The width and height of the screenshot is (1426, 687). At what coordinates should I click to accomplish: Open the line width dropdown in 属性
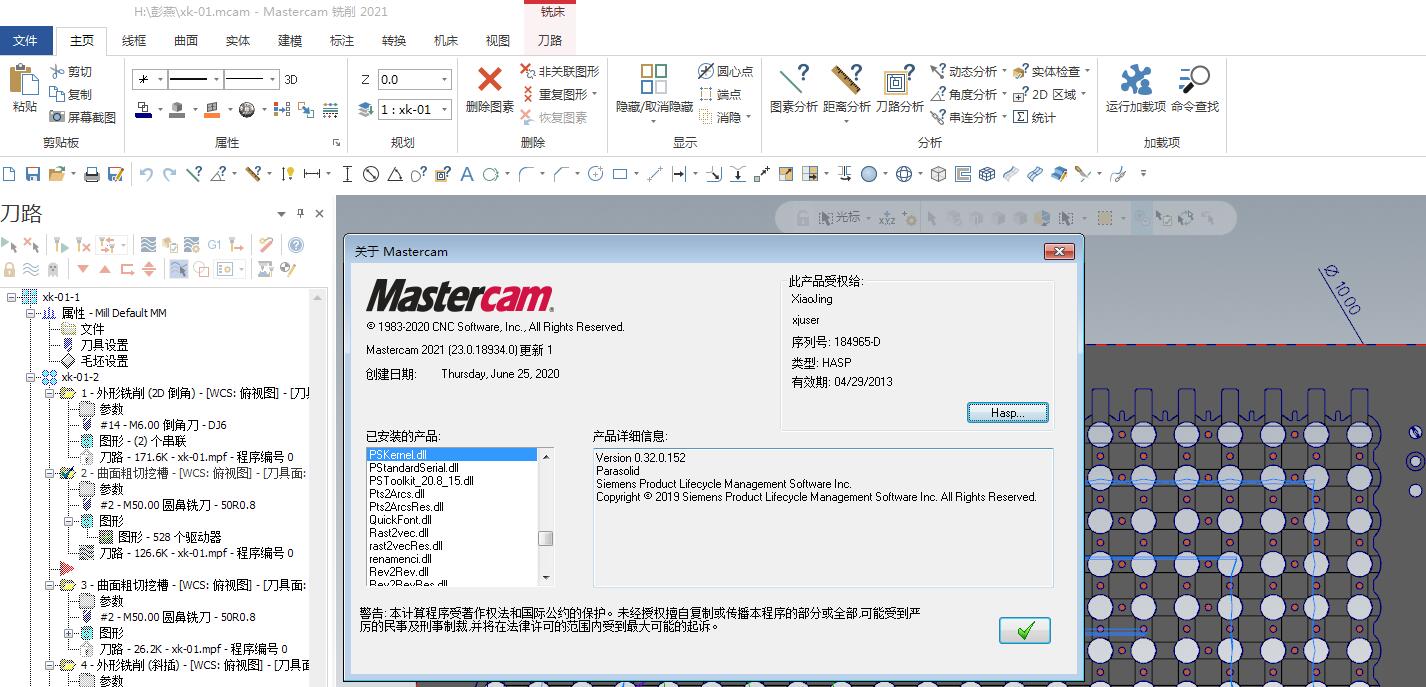[271, 79]
